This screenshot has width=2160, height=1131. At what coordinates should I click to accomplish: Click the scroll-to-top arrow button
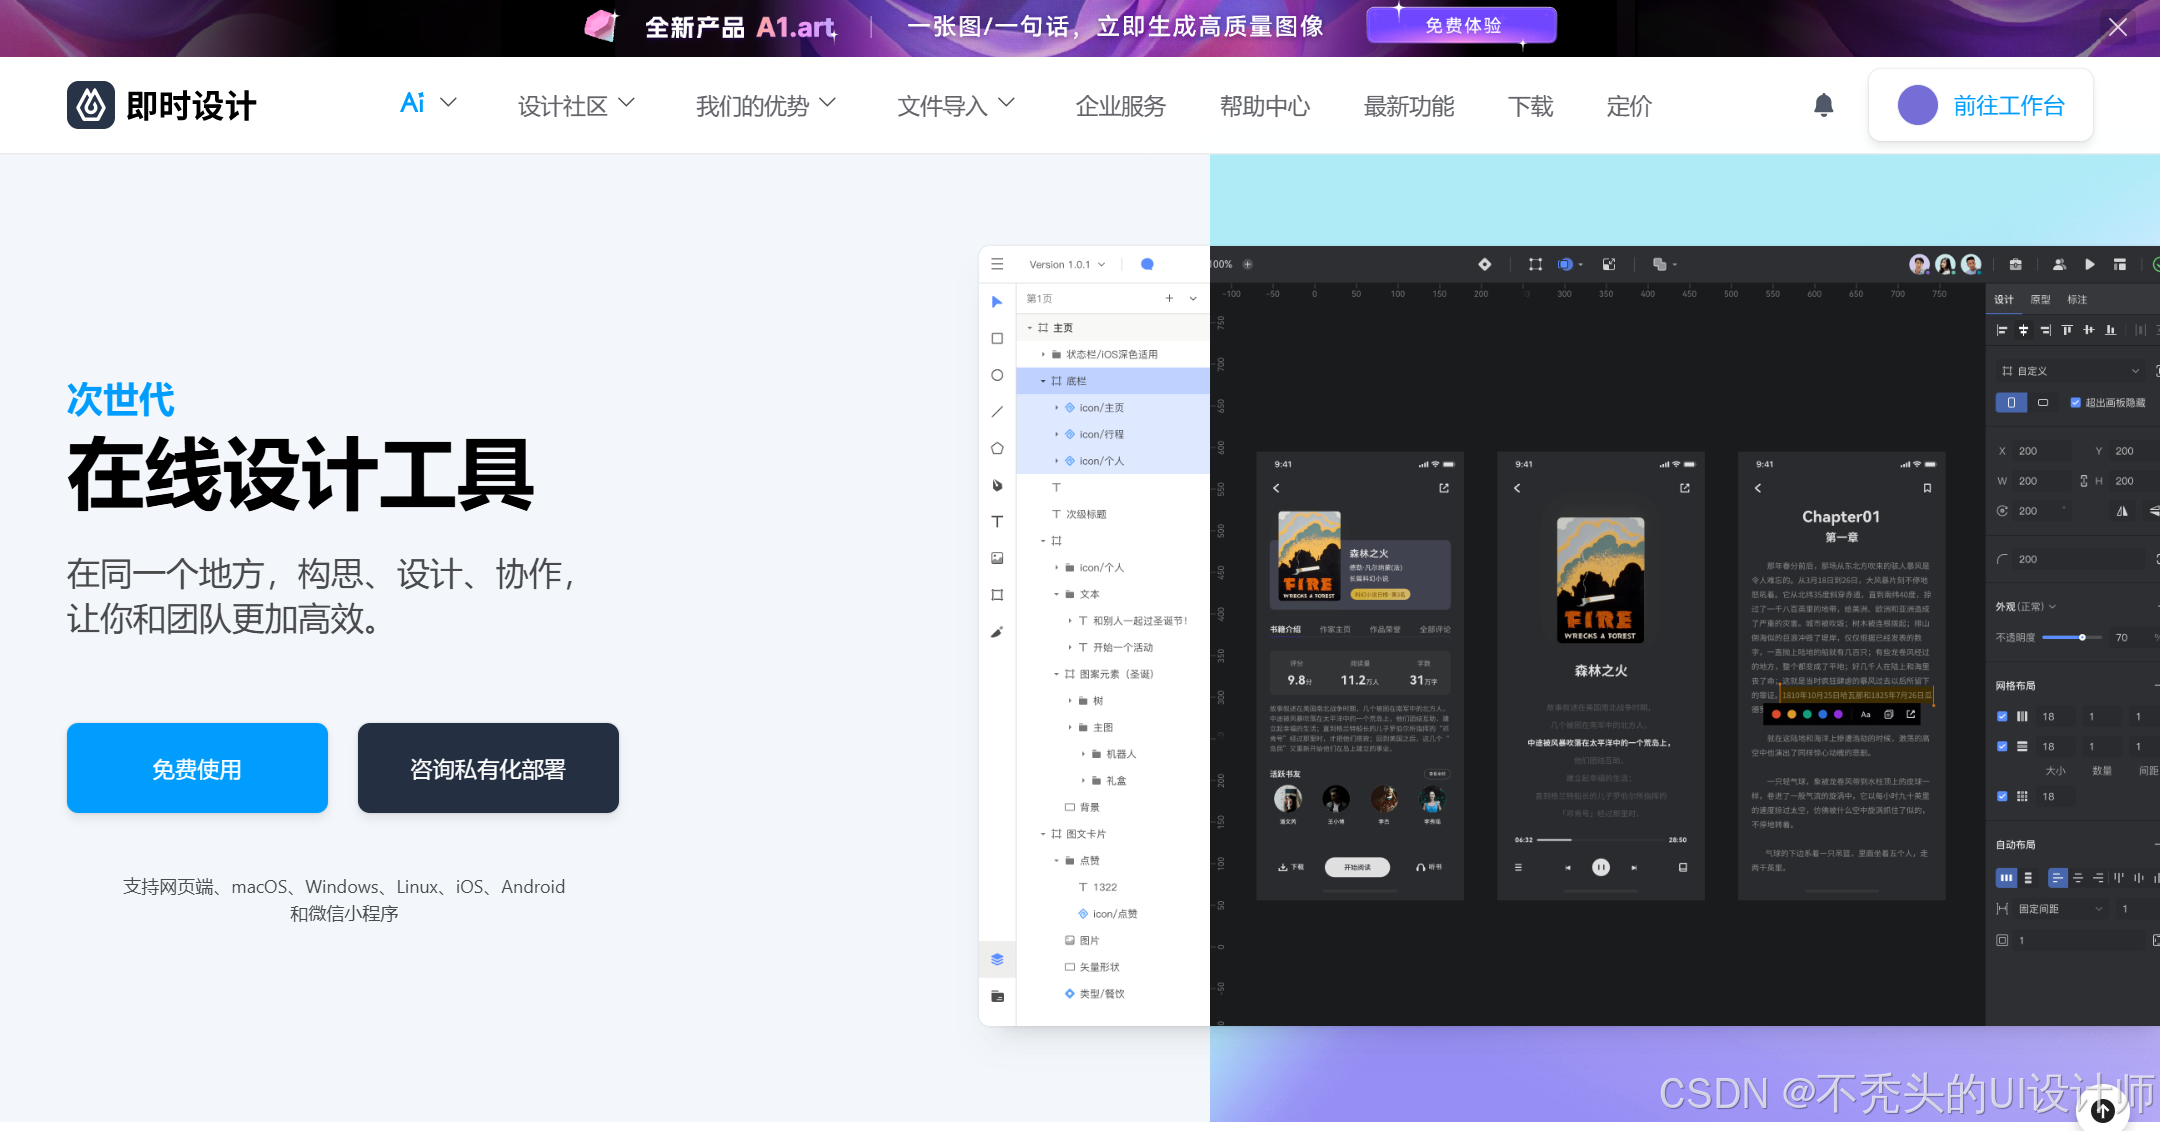point(2103,1110)
